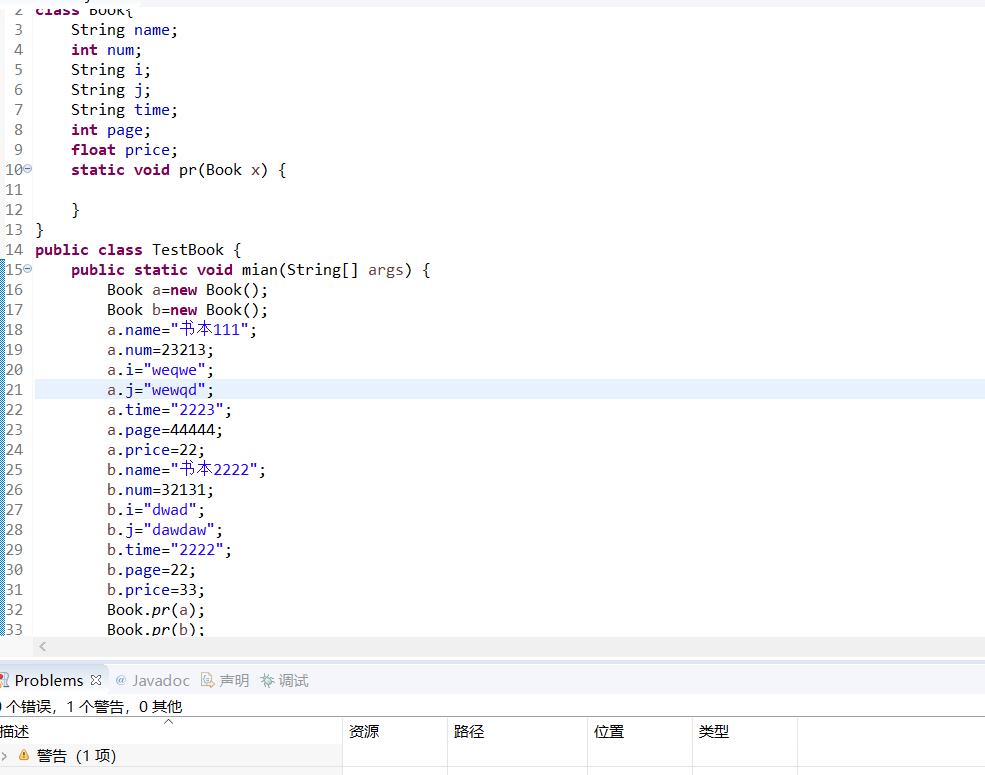The height and width of the screenshot is (775, 985).
Task: Click on 'public class TestBook {' line
Action: (x=138, y=250)
